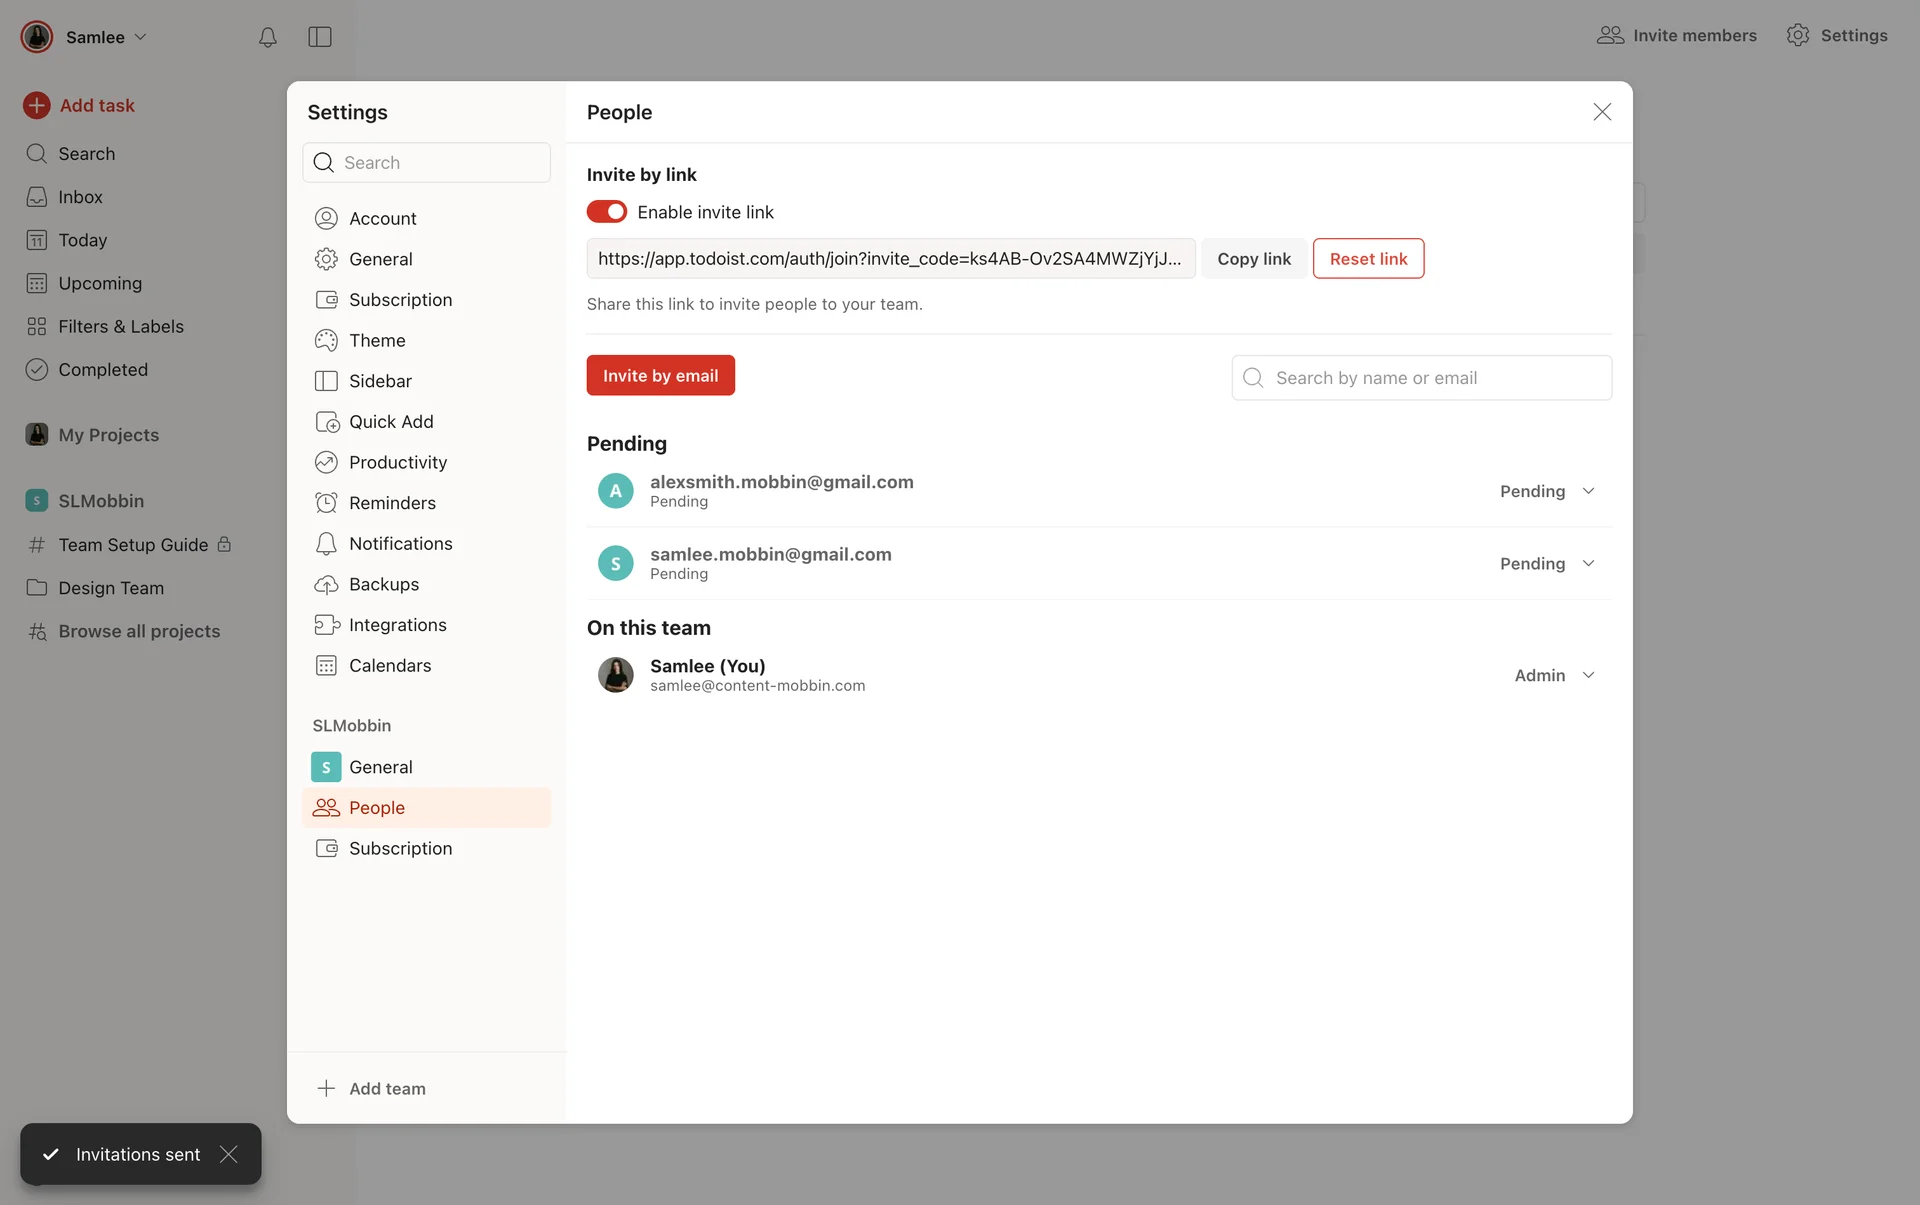This screenshot has height=1205, width=1920.
Task: Click the Copy link button
Action: [1253, 259]
